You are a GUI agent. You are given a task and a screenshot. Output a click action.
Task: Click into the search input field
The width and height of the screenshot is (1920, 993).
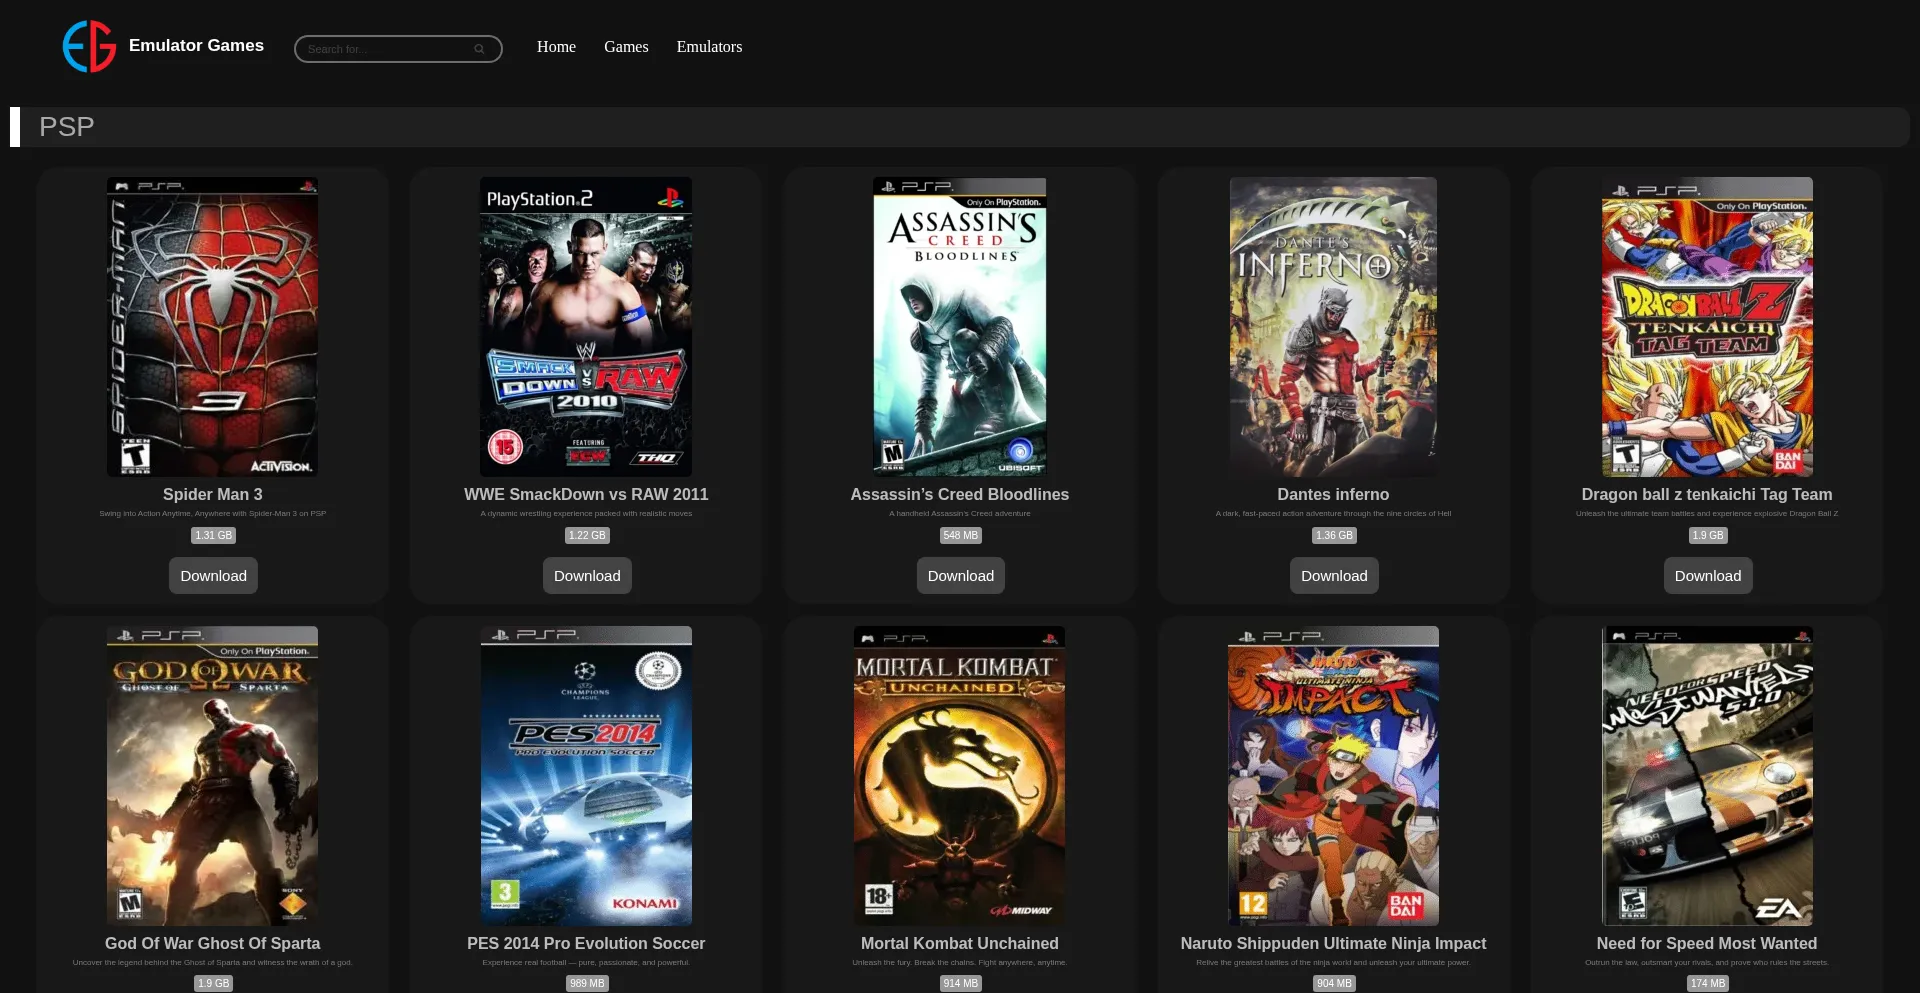[385, 49]
